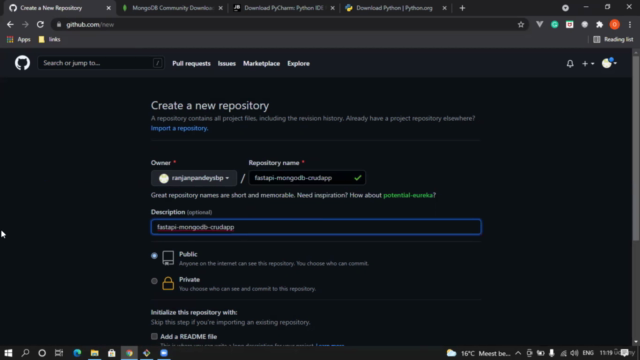Open Cortana circle on taskbar
The image size is (640, 360).
click(x=42, y=353)
